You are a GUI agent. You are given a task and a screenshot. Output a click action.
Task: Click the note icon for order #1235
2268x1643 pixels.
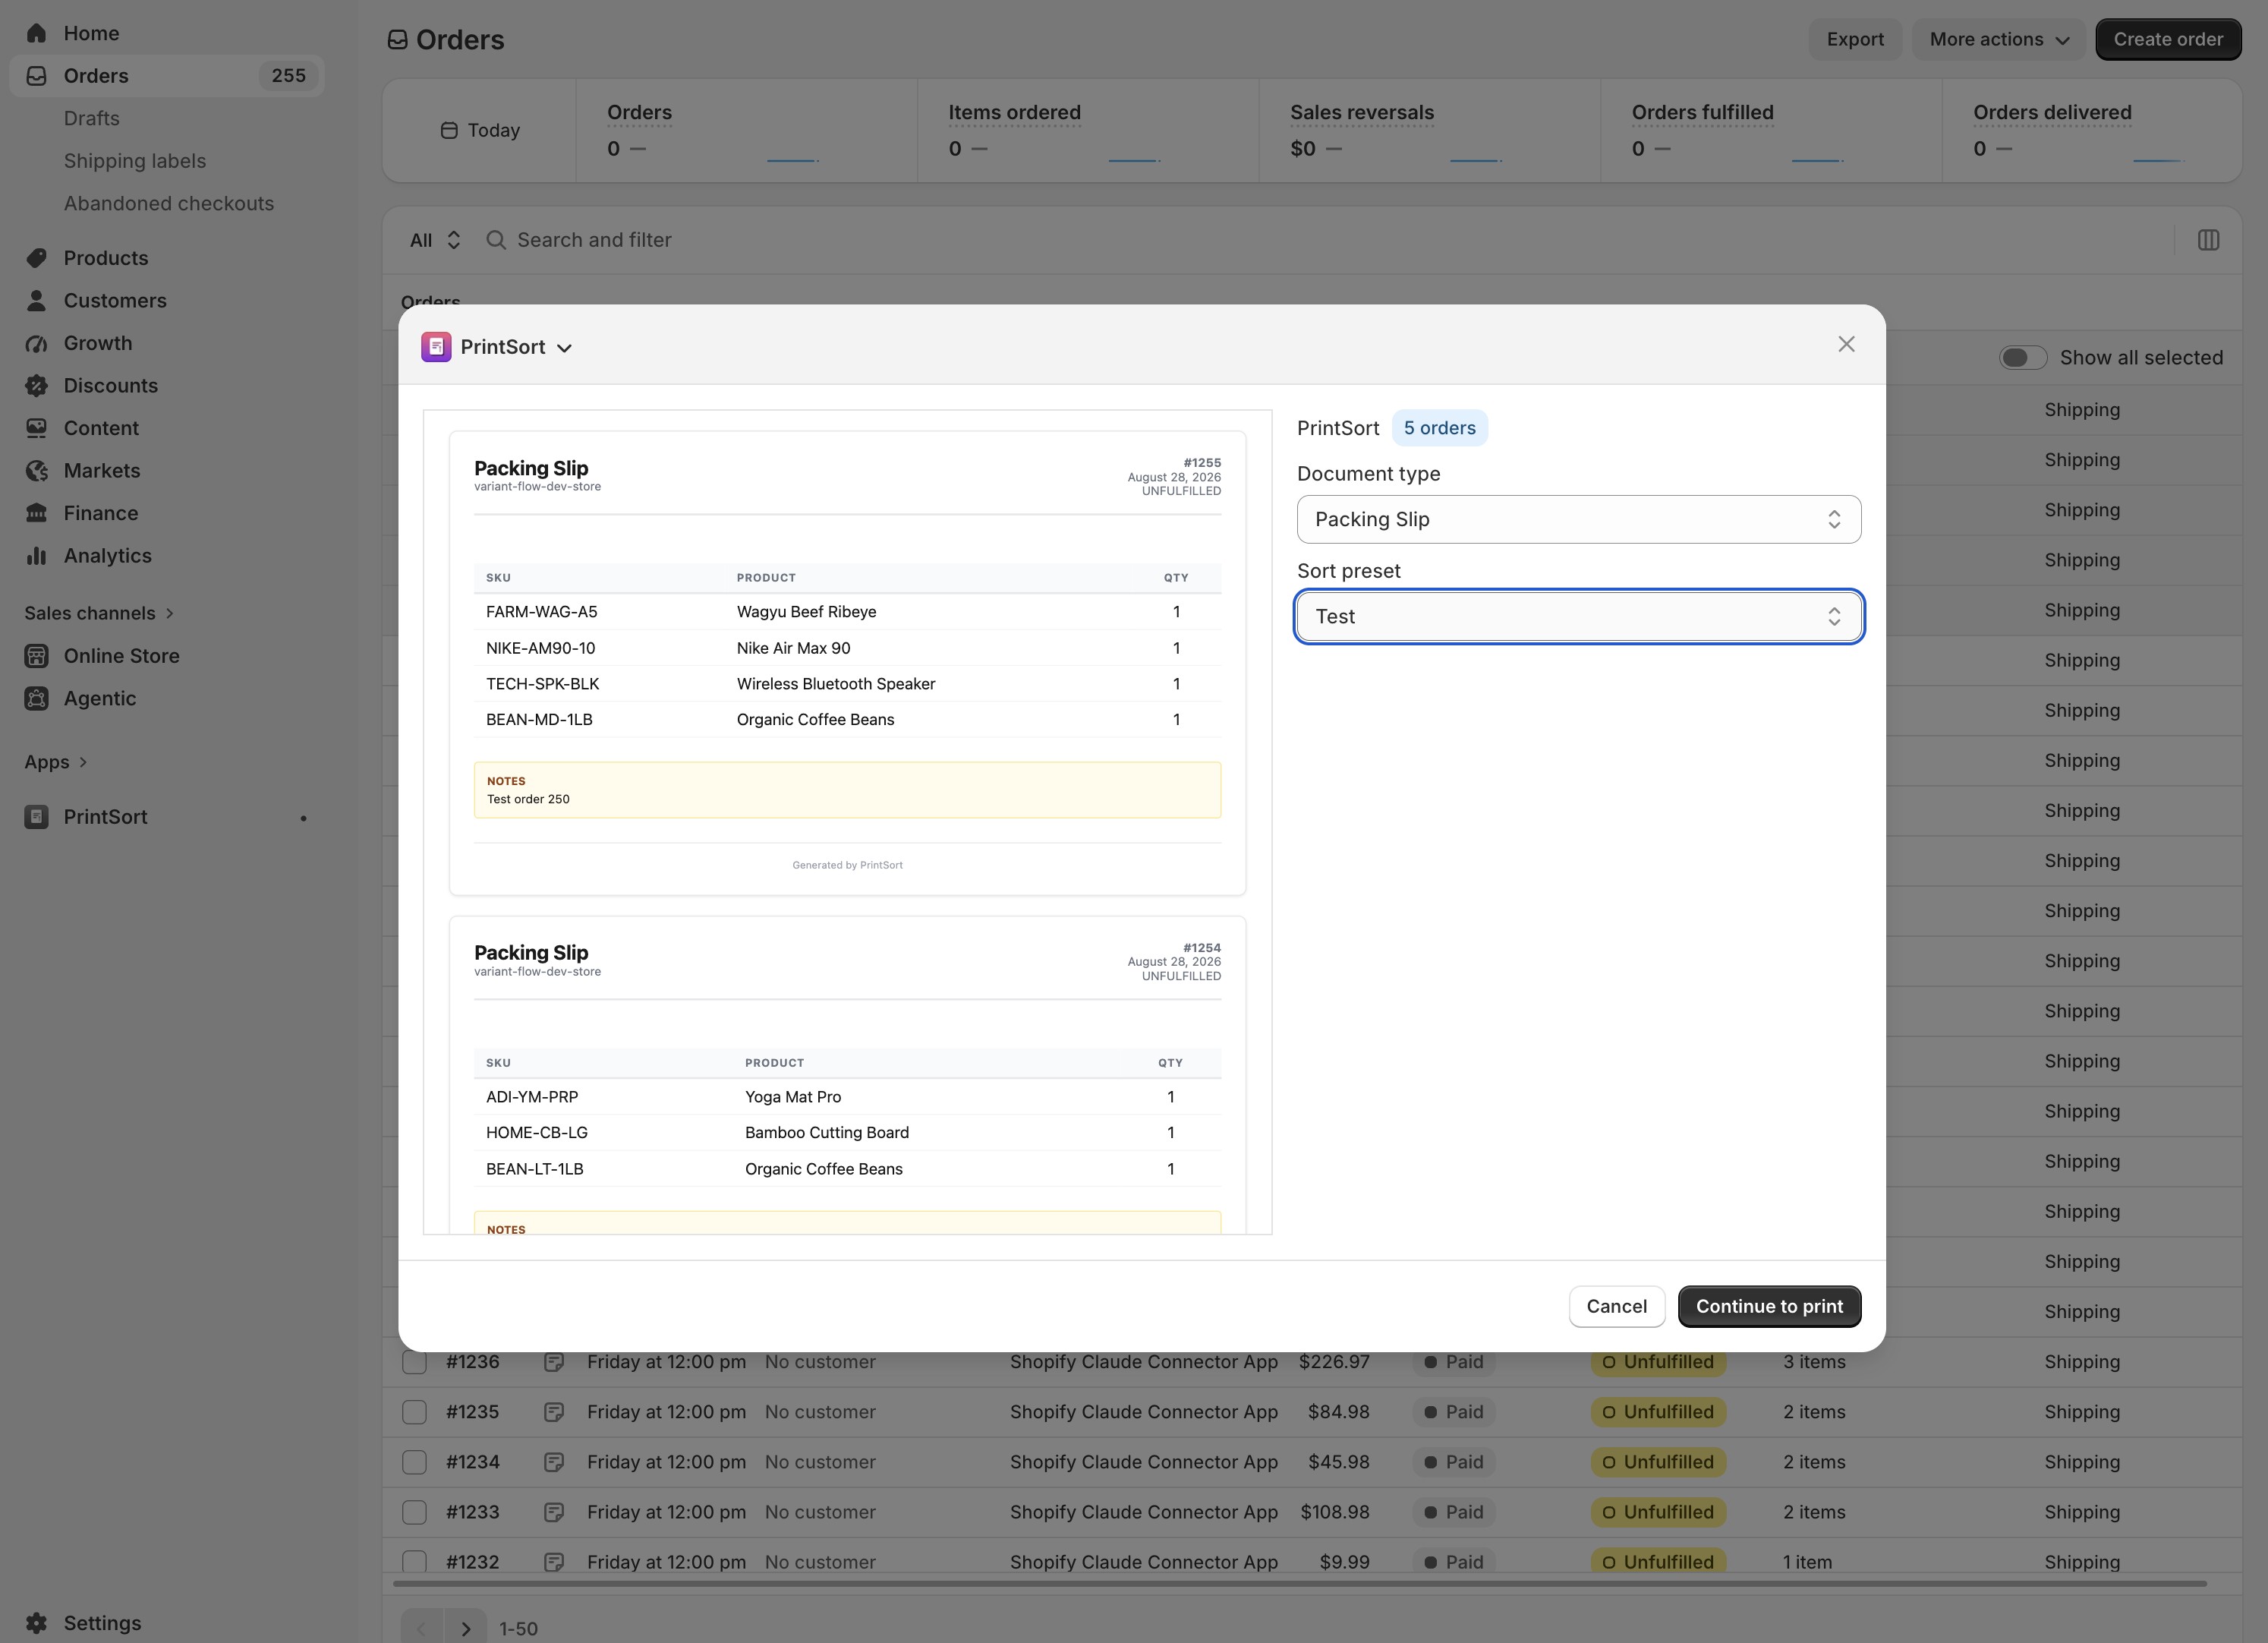pos(553,1412)
